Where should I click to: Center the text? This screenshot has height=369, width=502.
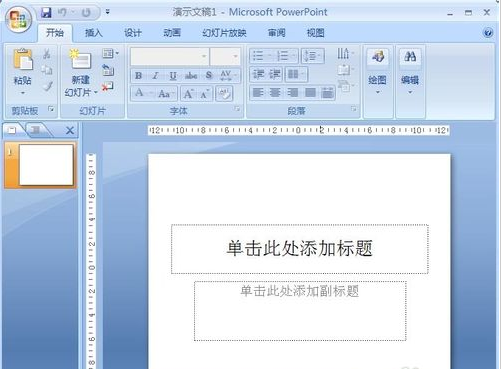(275, 92)
